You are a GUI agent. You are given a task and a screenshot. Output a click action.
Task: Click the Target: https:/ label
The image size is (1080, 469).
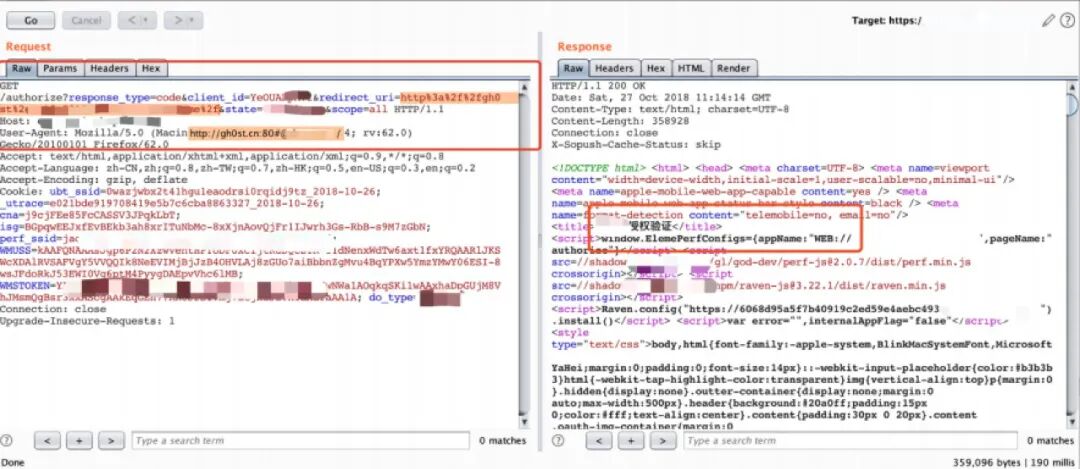886,21
